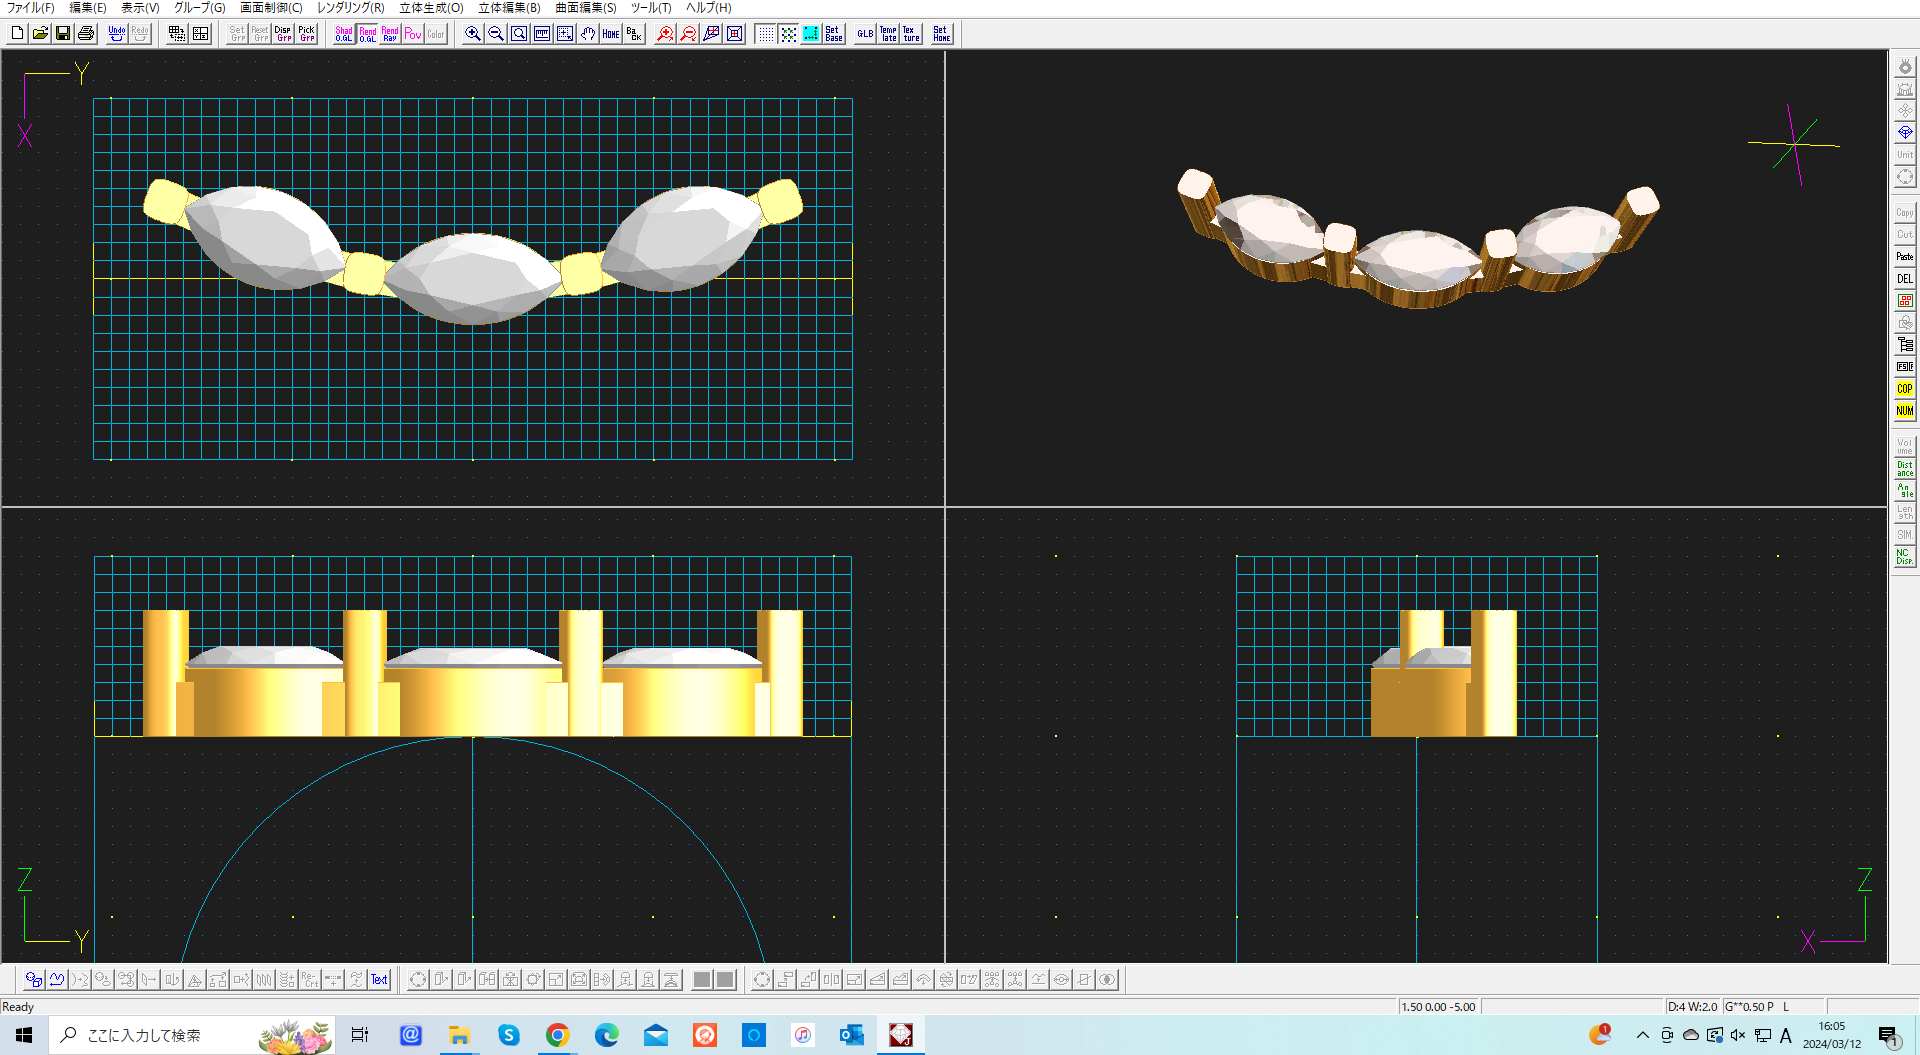This screenshot has height=1055, width=1920.
Task: Click the Set Home button
Action: tap(941, 33)
